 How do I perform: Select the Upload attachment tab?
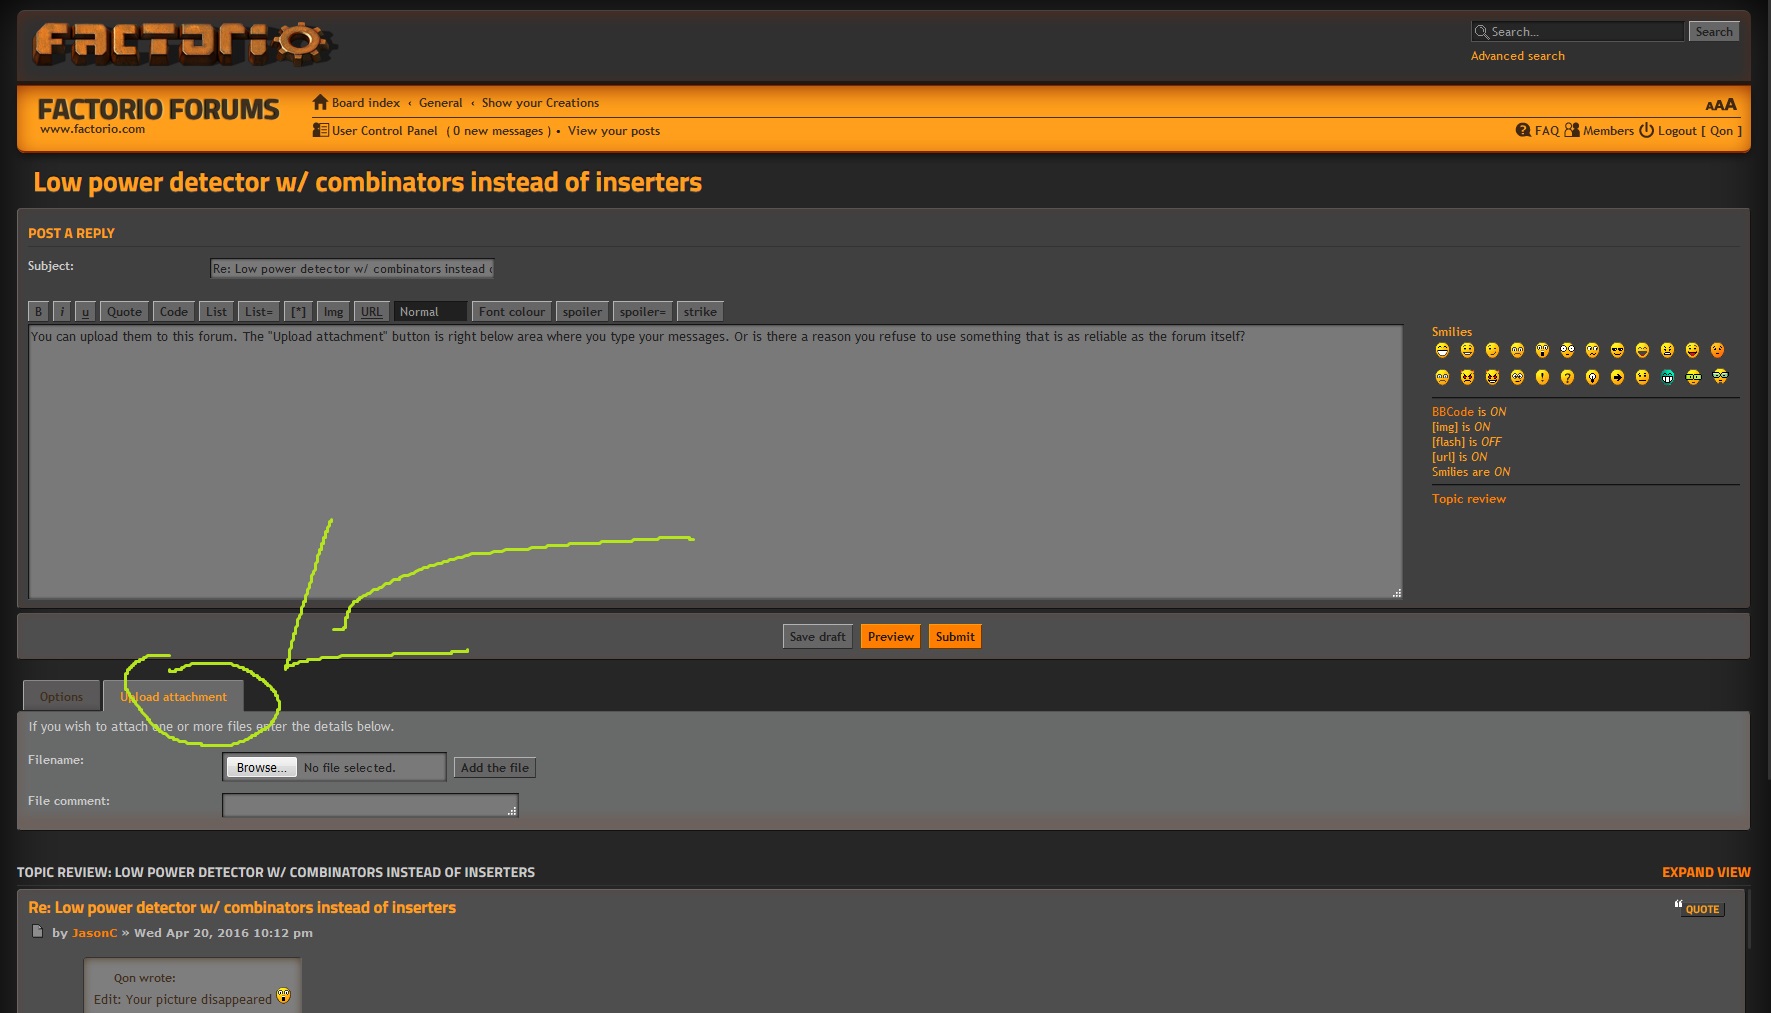pyautogui.click(x=173, y=697)
